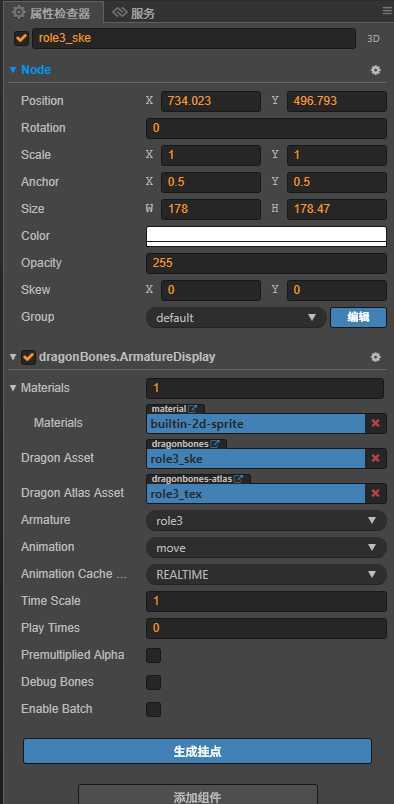Clear the Dragon Asset role3_ske reference
Screen dimensions: 394x804
(x=376, y=458)
